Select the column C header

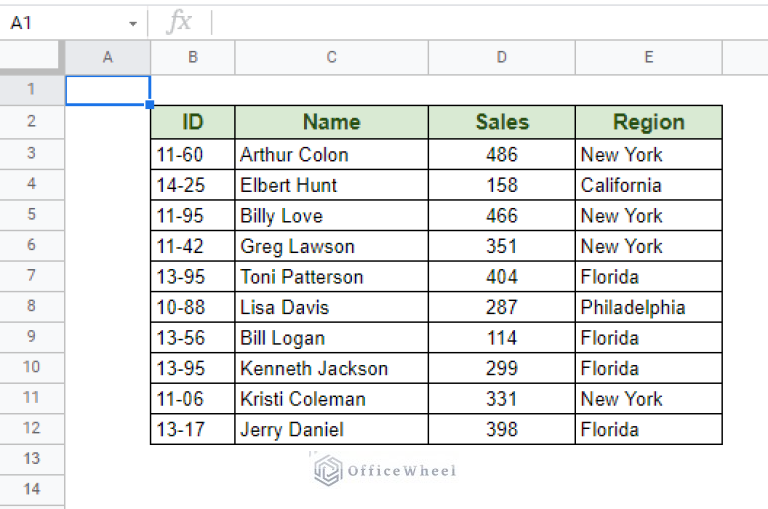click(331, 57)
